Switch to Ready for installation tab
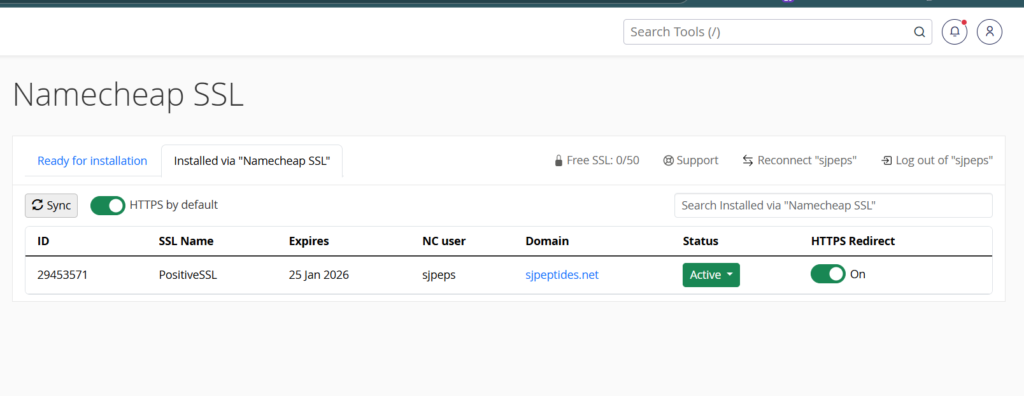Screen dimensions: 1024x396 (x=92, y=161)
